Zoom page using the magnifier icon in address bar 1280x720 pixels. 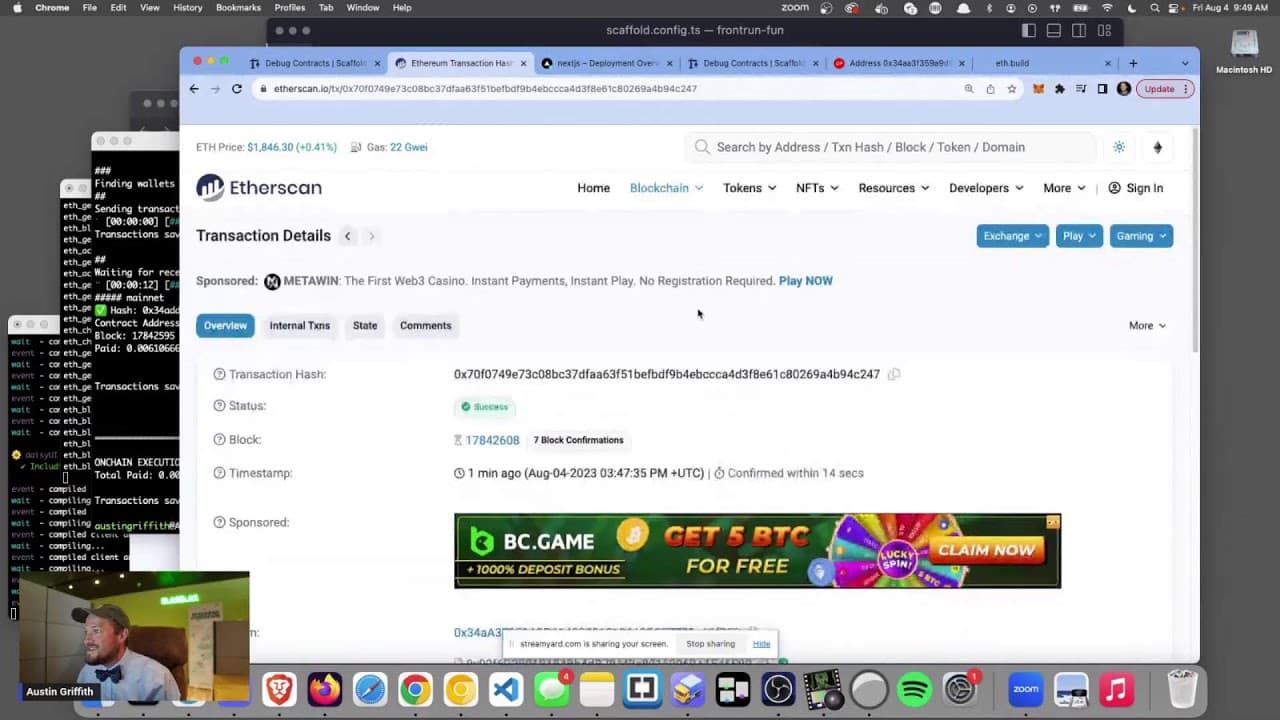(x=969, y=89)
